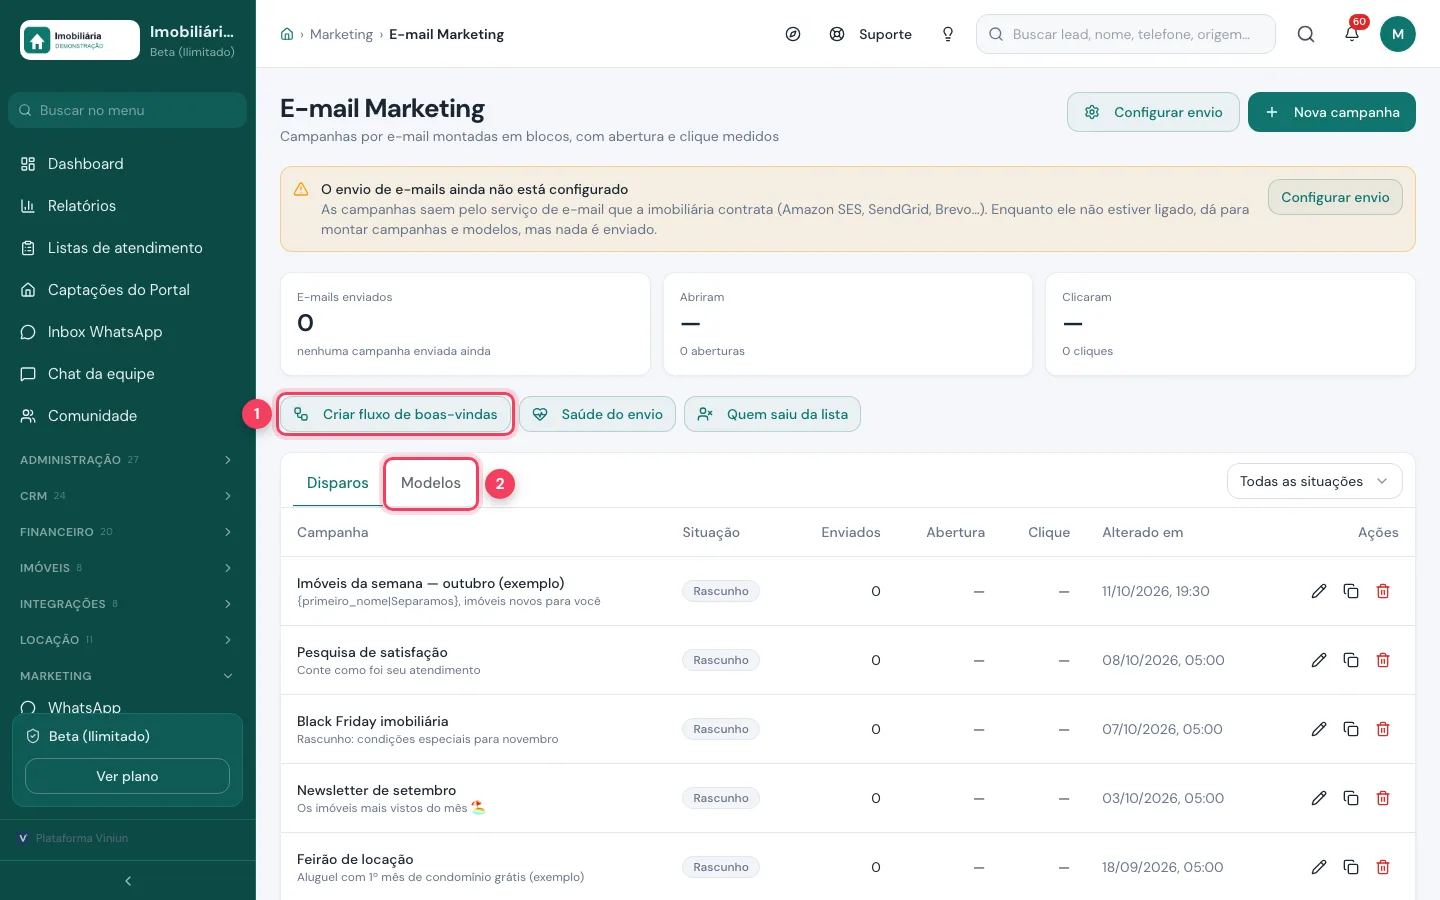Duplicate the Pesquisa de satisfação campaign

[1351, 660]
